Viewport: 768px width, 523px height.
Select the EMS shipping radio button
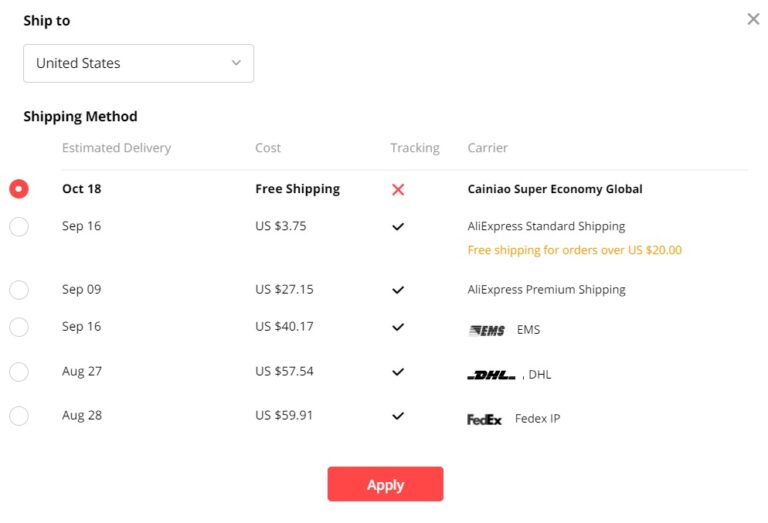(19, 327)
